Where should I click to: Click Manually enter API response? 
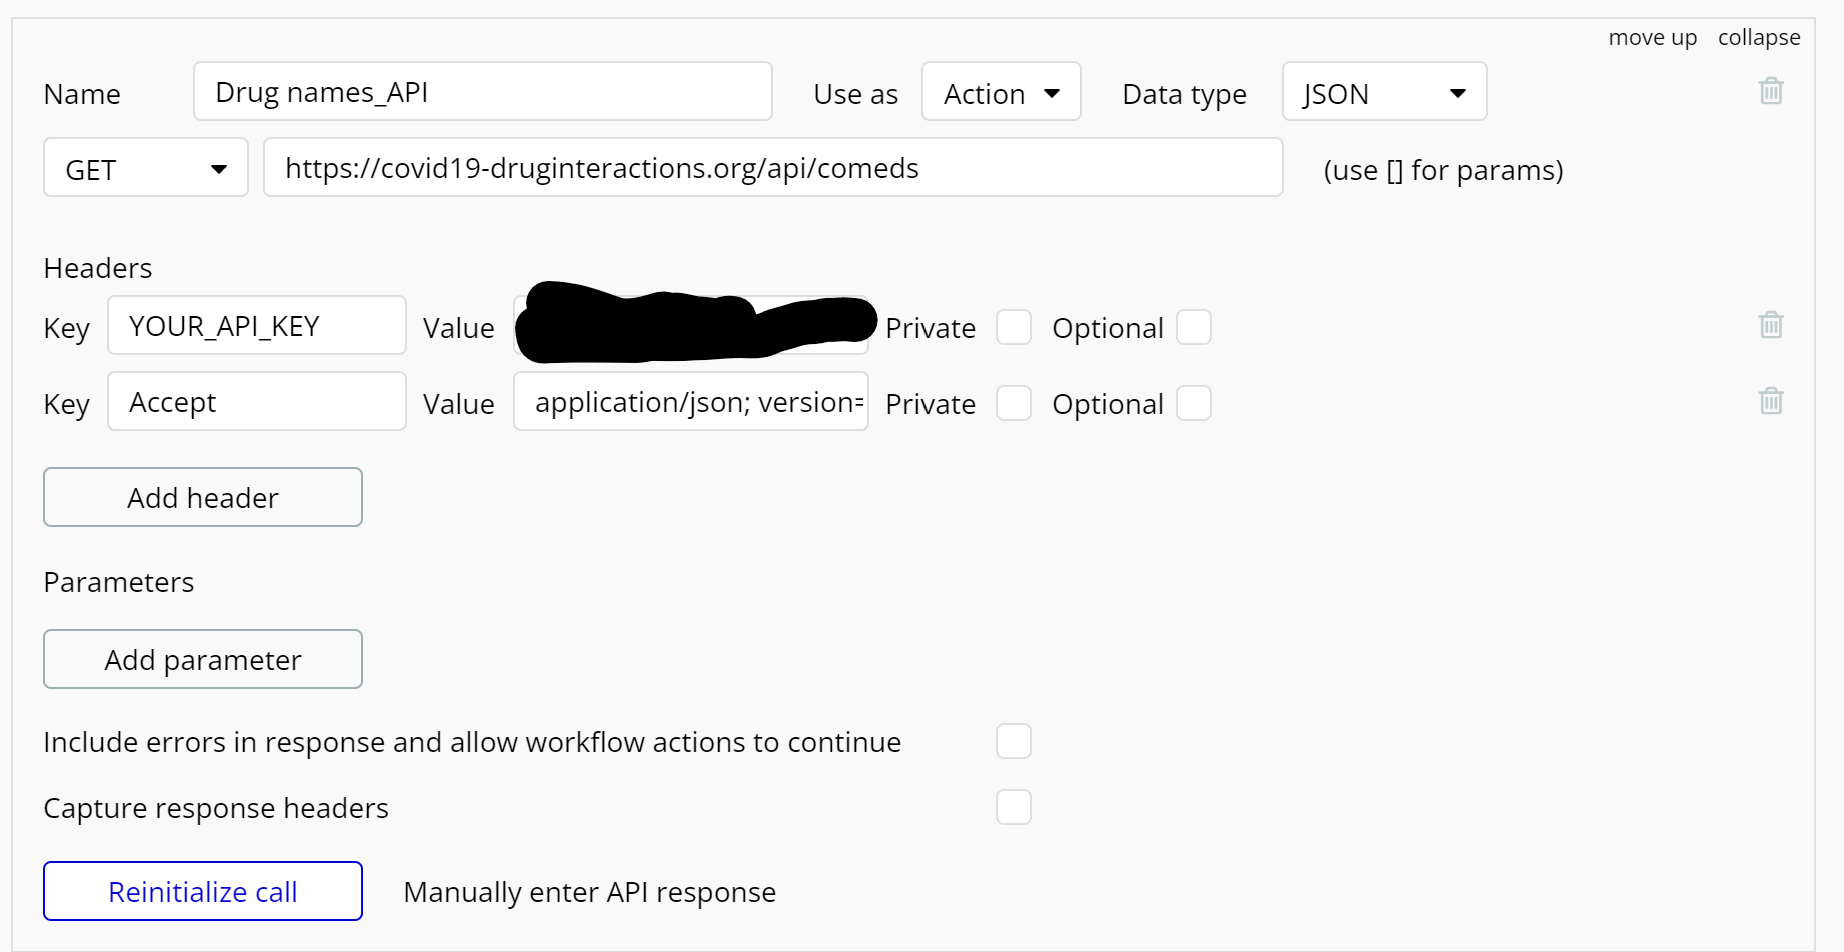589,892
